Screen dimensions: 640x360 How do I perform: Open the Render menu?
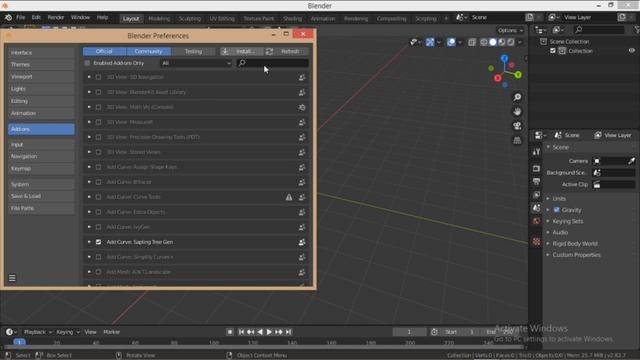click(x=56, y=18)
